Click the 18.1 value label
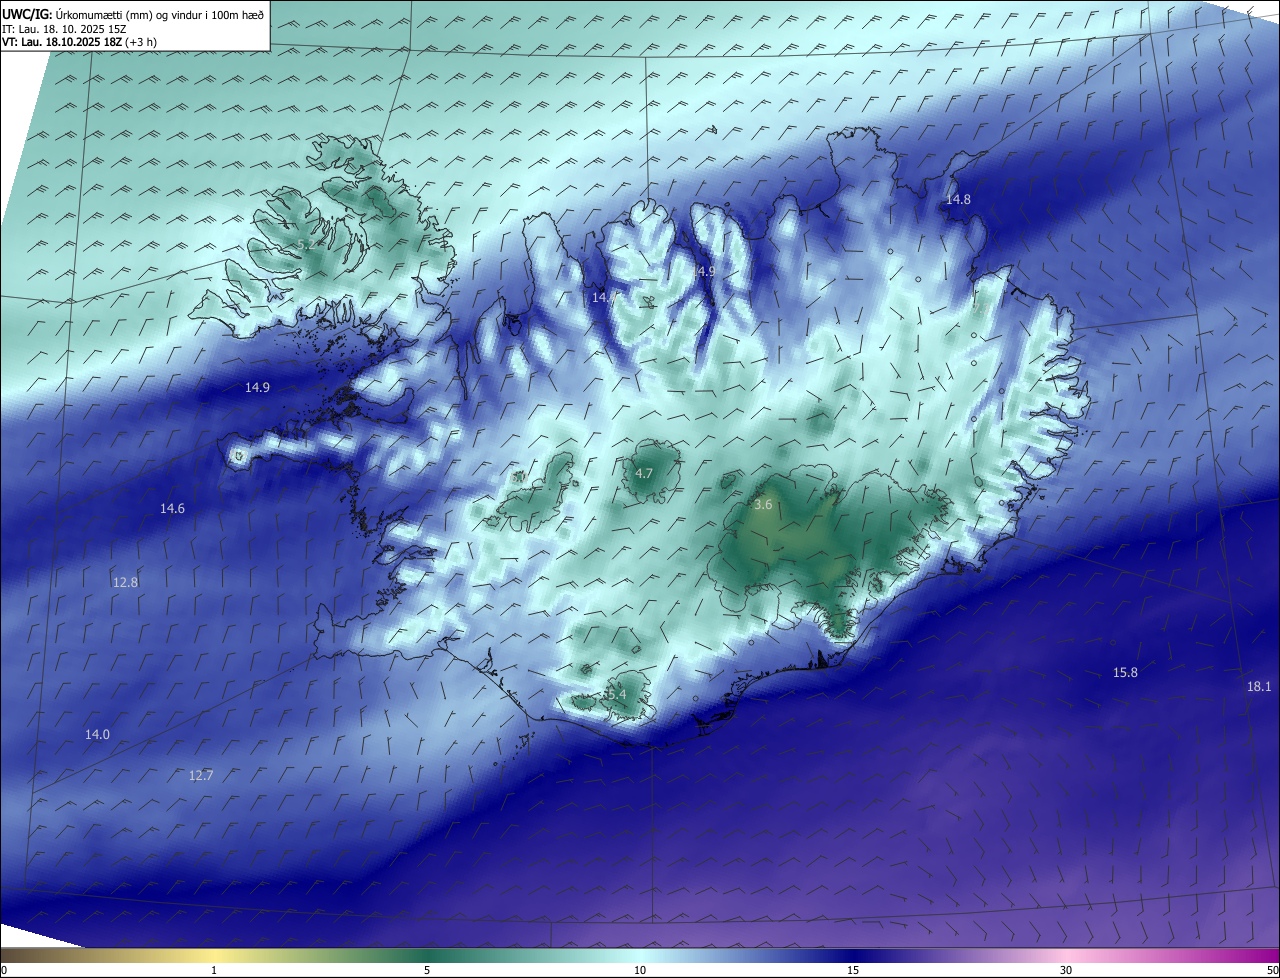Viewport: 1280px width, 978px height. pos(1259,686)
